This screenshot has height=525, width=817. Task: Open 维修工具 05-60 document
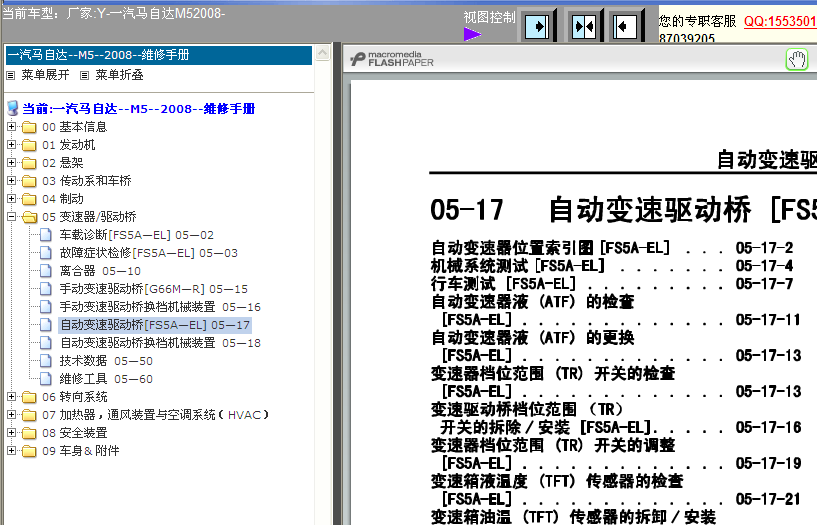pyautogui.click(x=106, y=379)
